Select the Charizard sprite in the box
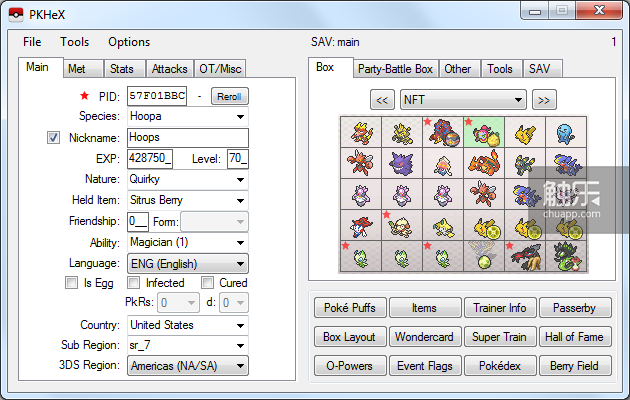 click(484, 163)
